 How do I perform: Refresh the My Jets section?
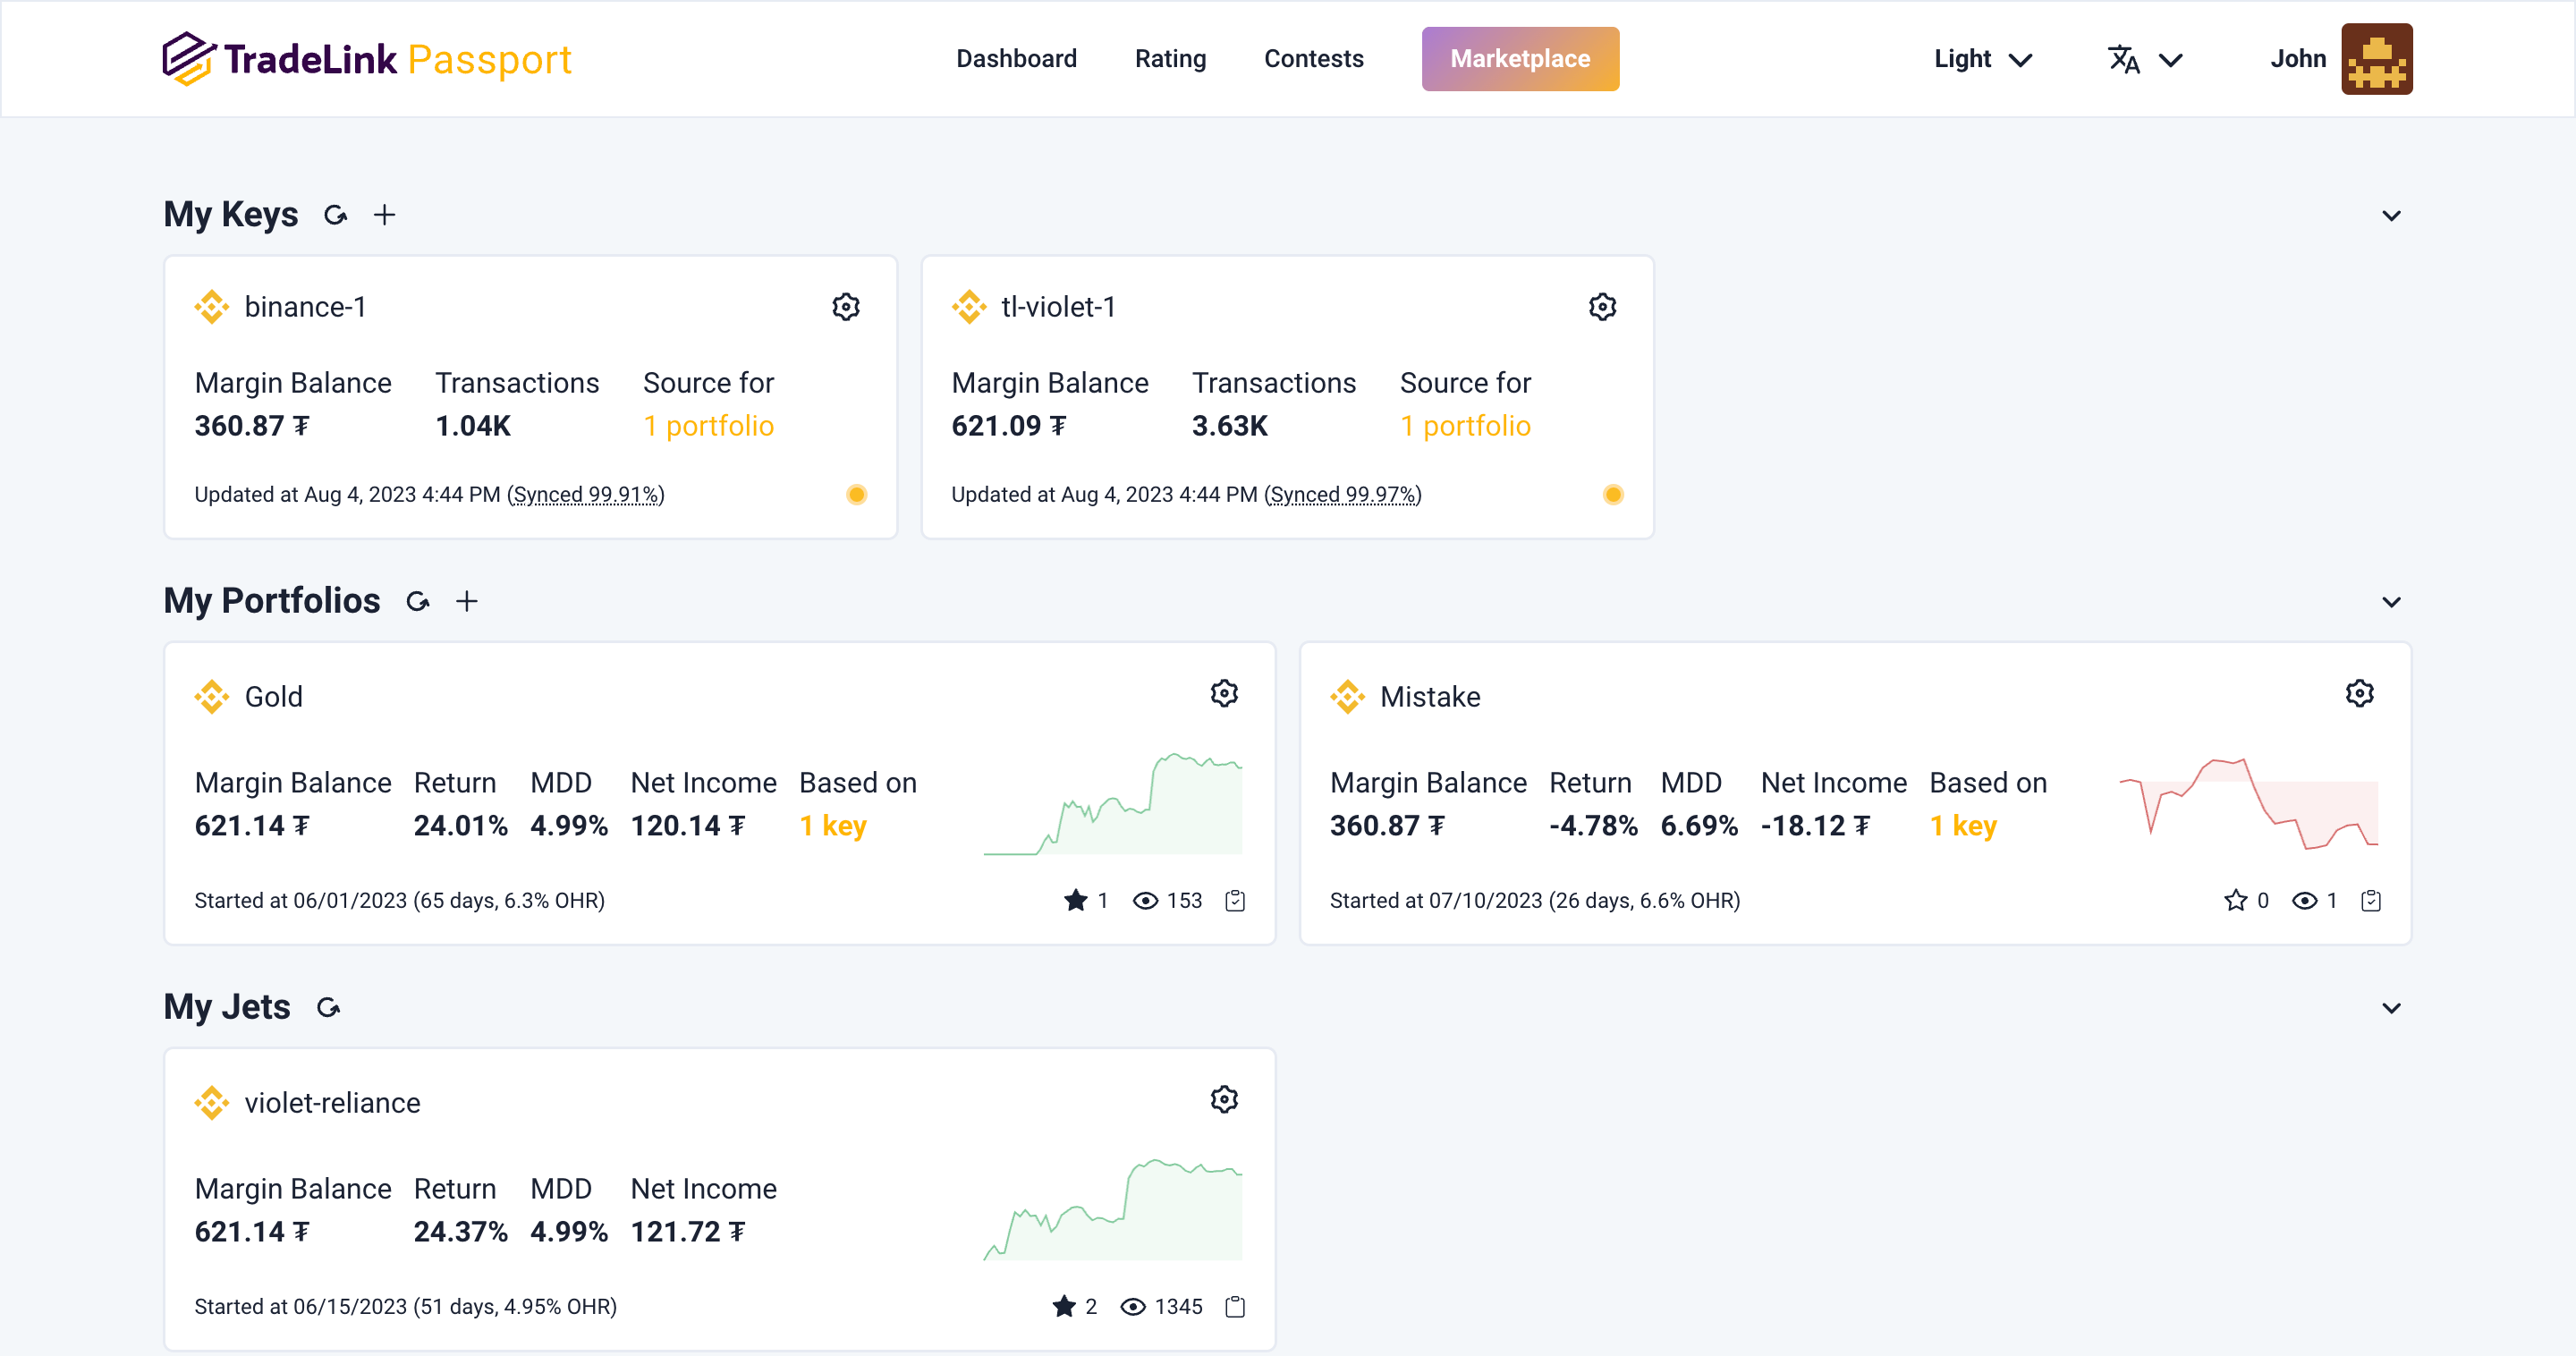[328, 1007]
